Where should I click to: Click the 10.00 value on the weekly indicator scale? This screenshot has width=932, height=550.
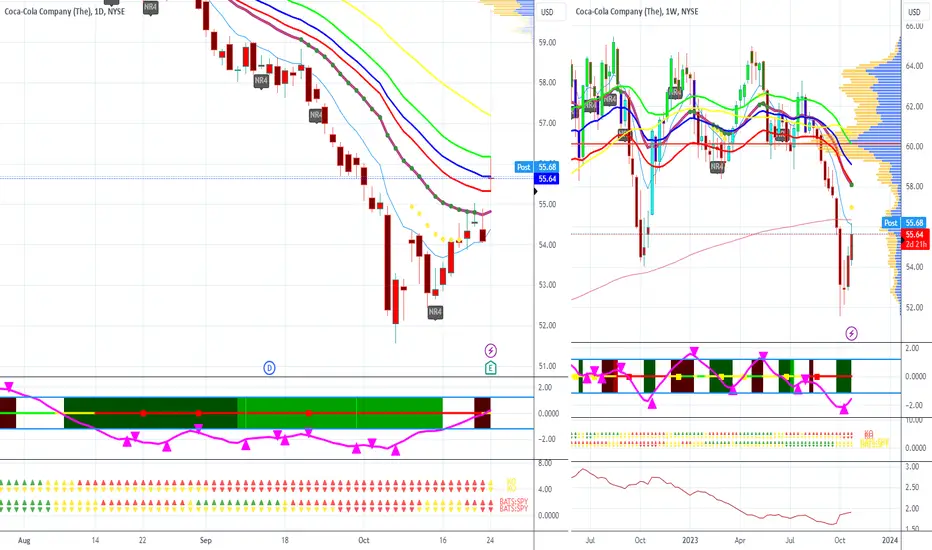pyautogui.click(x=914, y=420)
